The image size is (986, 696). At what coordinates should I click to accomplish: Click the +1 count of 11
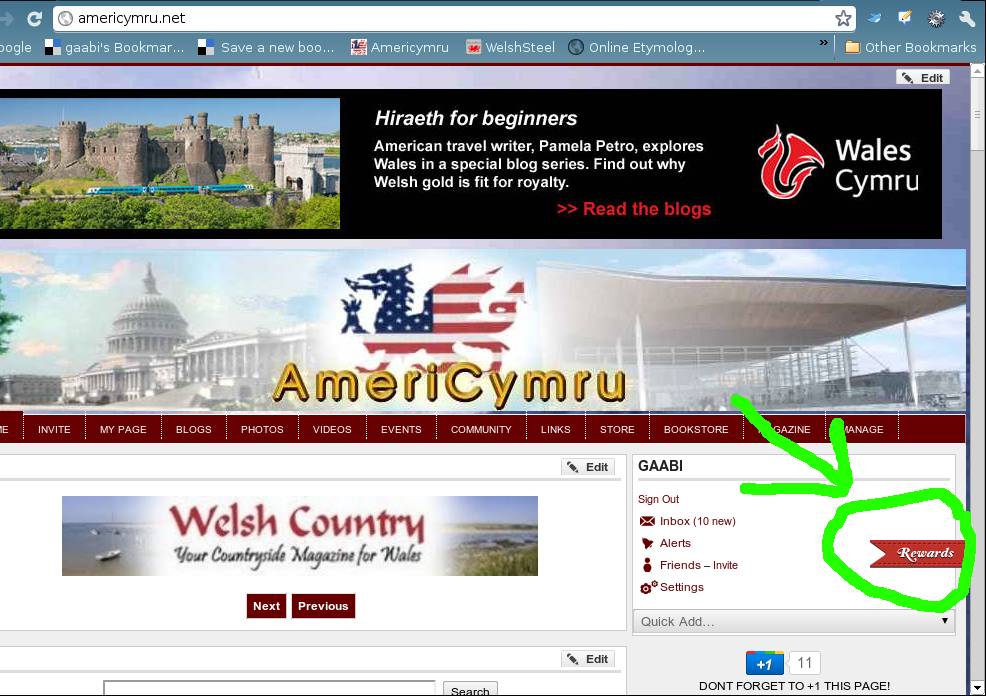(804, 663)
